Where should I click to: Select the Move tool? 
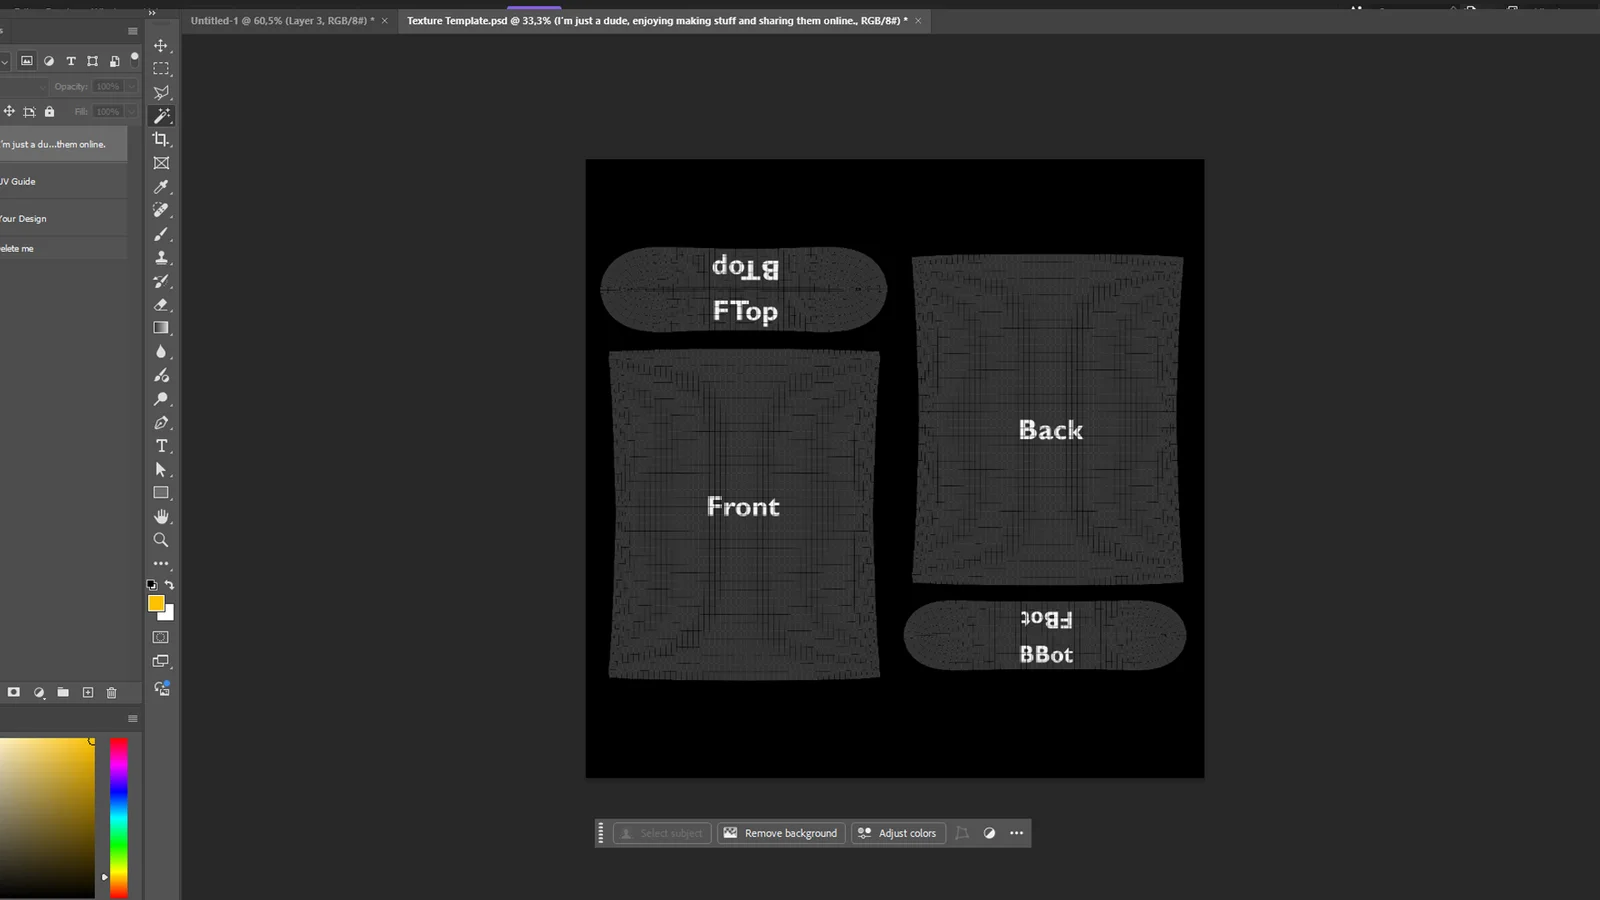[161, 45]
